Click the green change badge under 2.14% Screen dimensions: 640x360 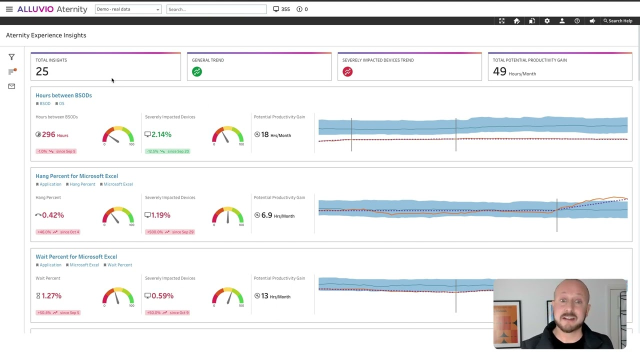168,151
